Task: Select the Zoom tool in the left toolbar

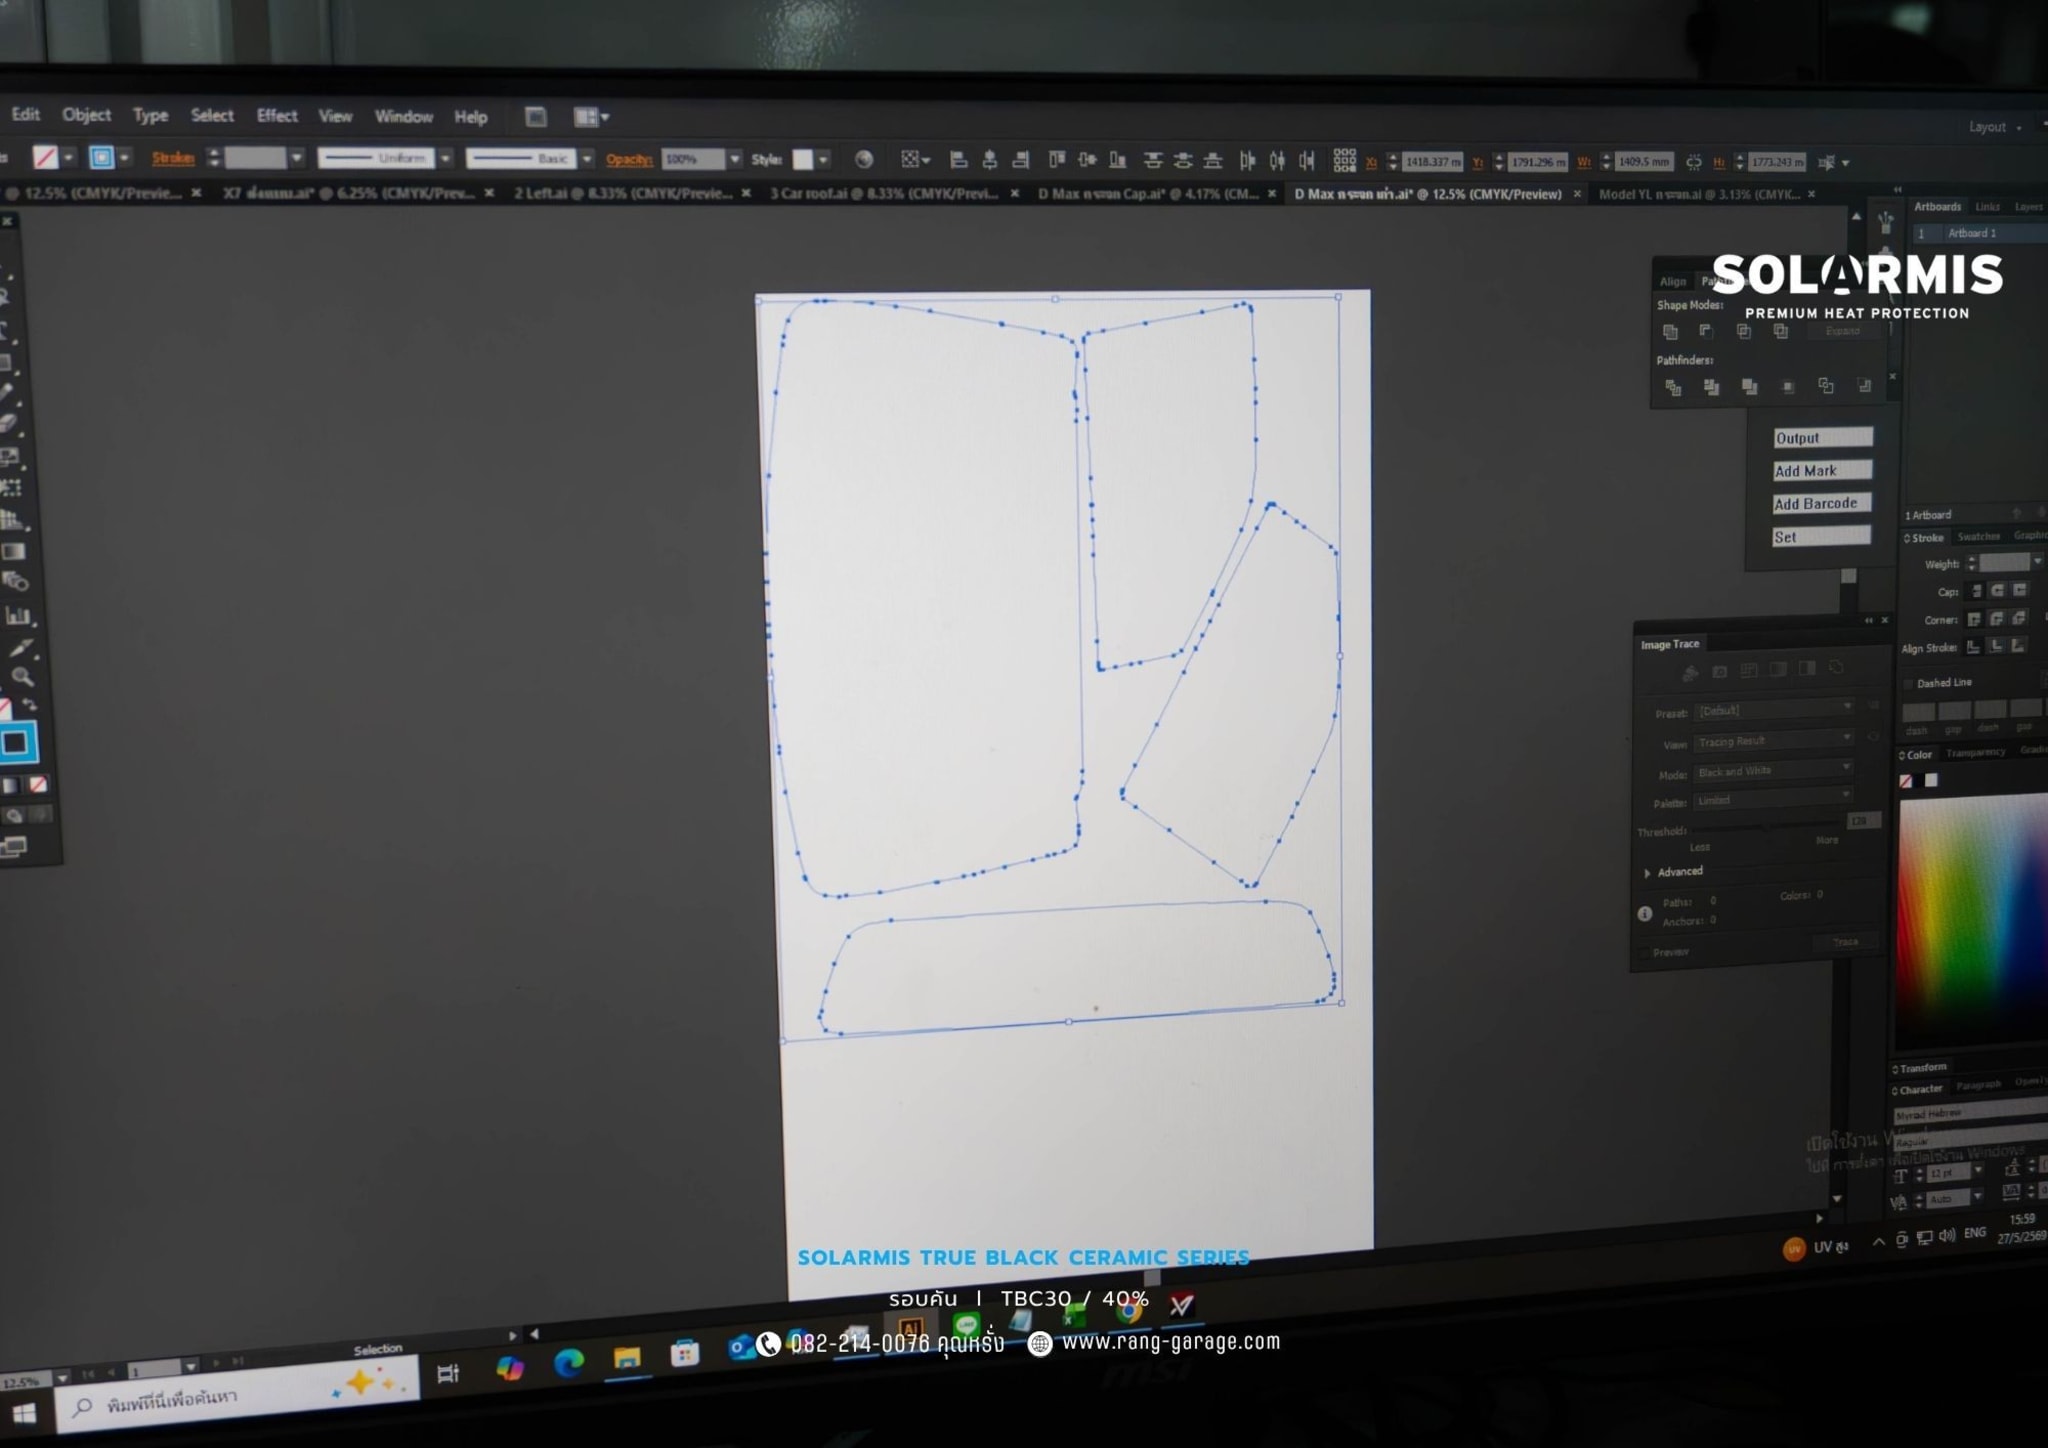Action: coord(22,677)
